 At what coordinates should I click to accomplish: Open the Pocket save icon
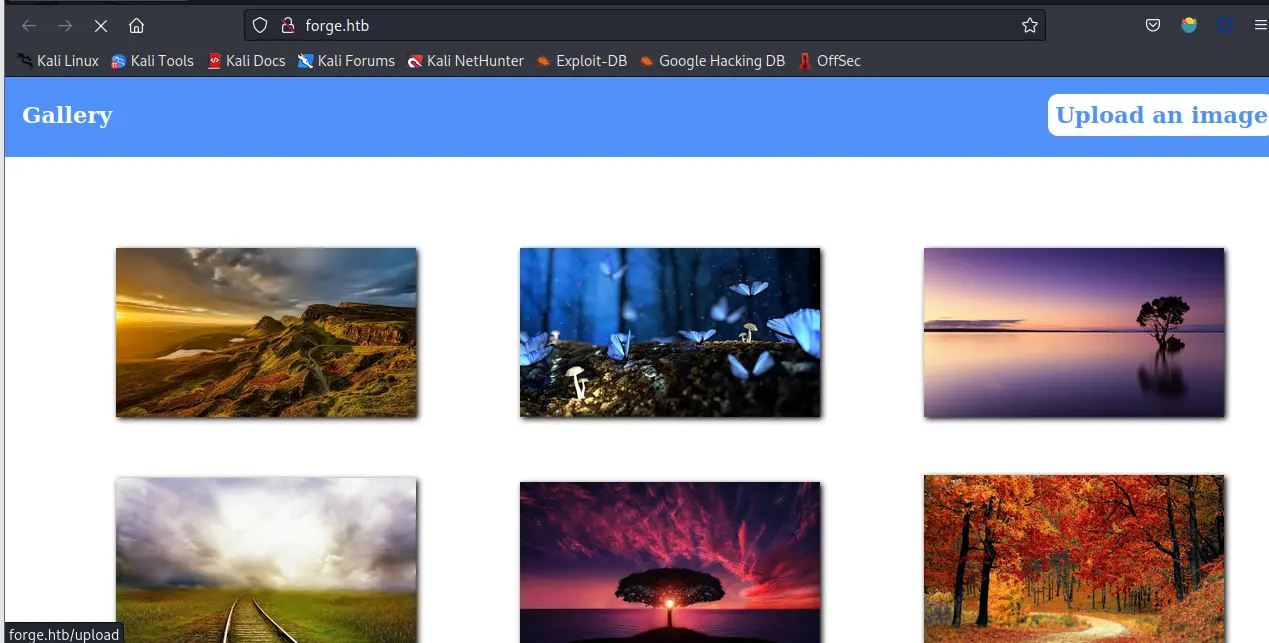[1153, 26]
